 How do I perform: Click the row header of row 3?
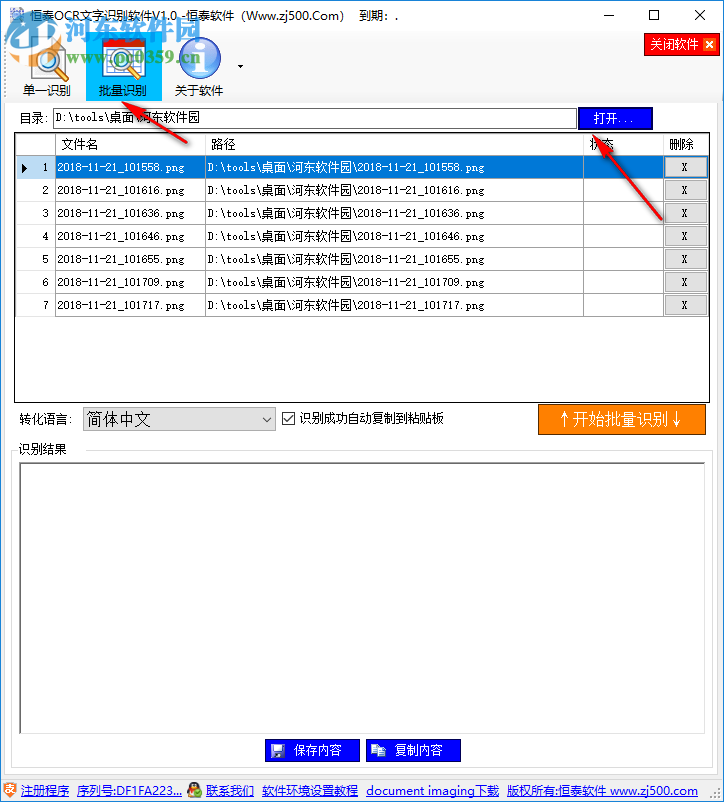click(35, 213)
